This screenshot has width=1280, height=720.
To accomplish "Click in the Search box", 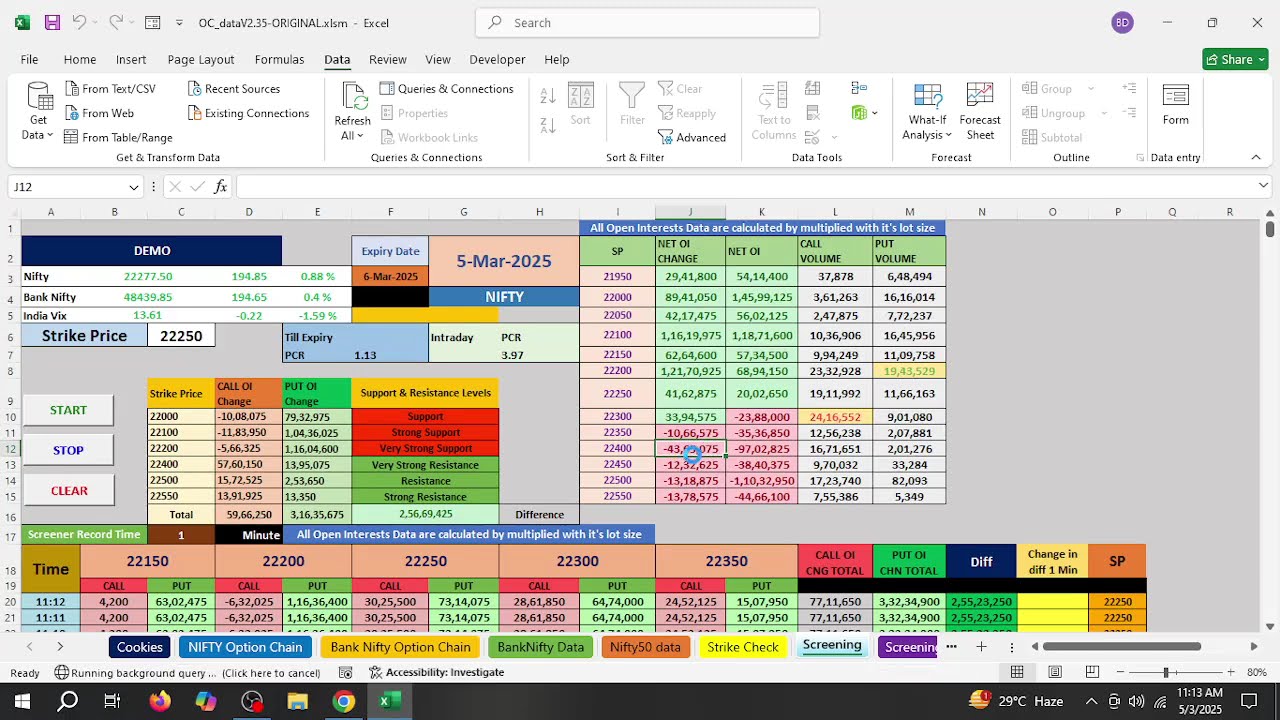I will (647, 22).
